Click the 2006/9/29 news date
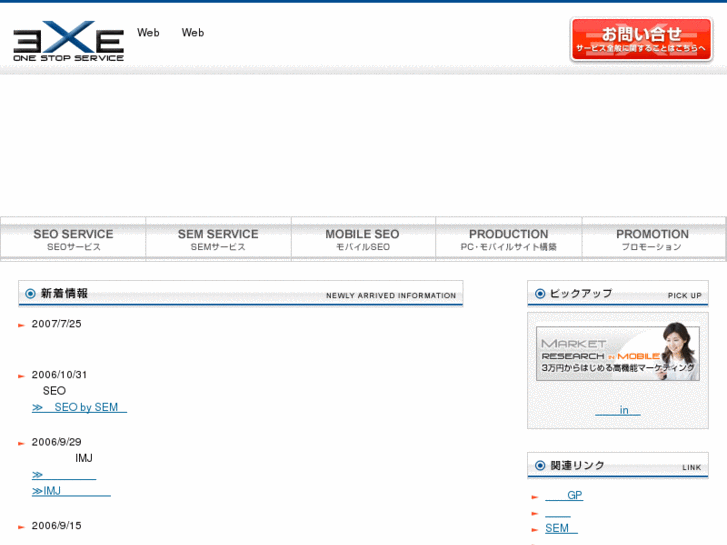Screen dimensions: 727x545 coord(57,442)
